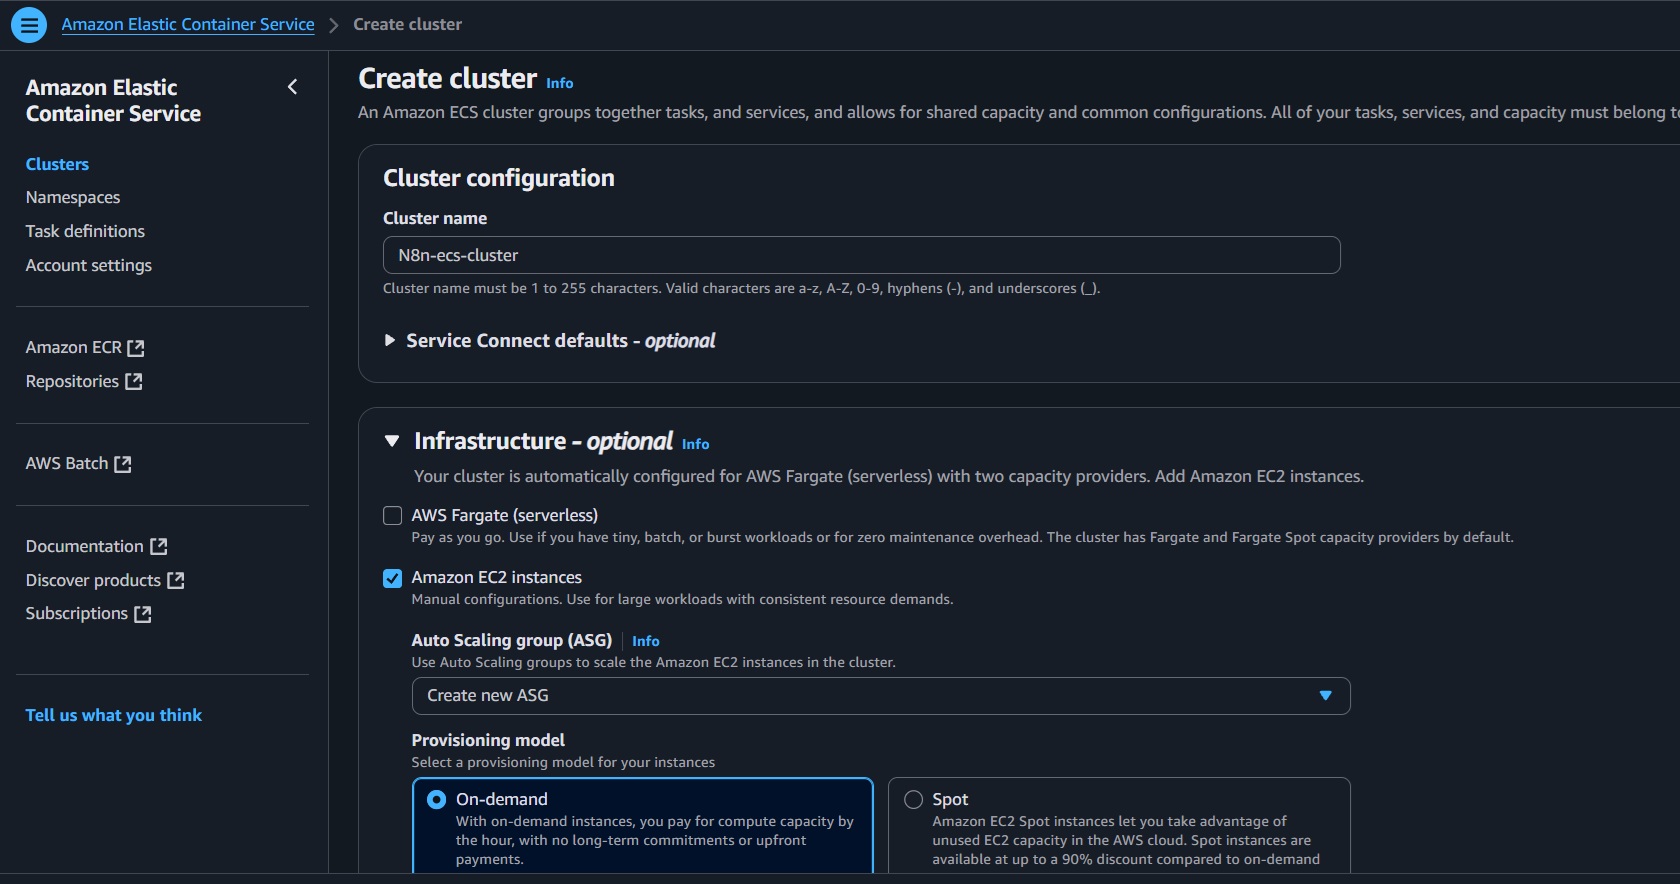This screenshot has width=1680, height=884.
Task: Click Tell us what you think
Action: 114,716
